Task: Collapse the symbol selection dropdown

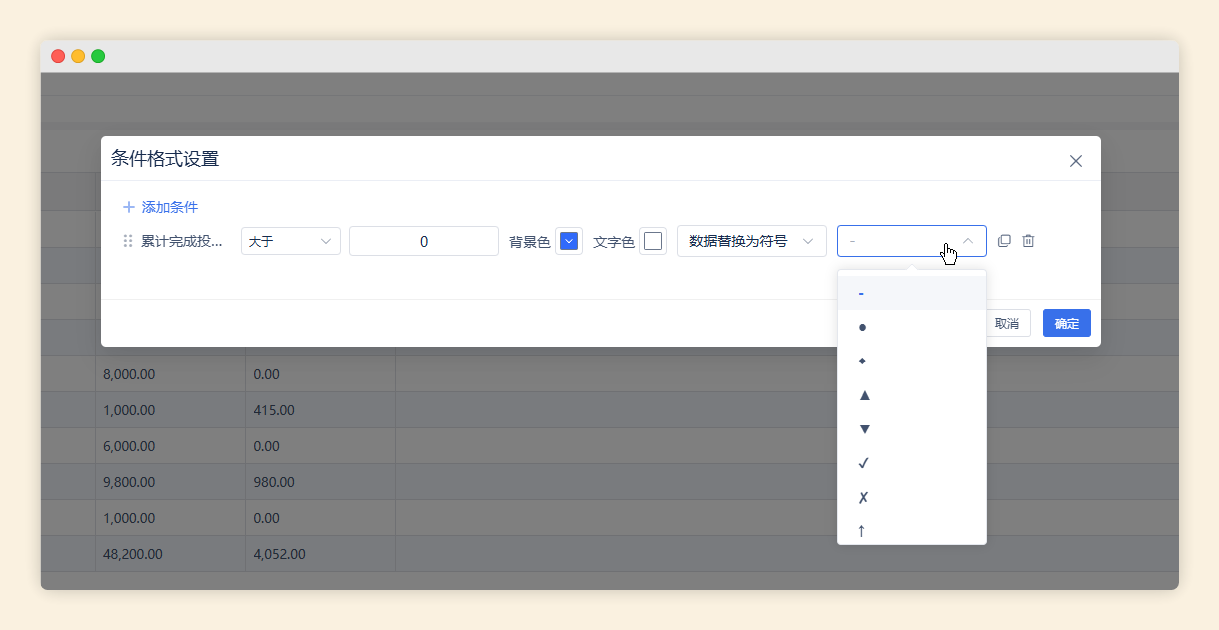Action: tap(968, 241)
